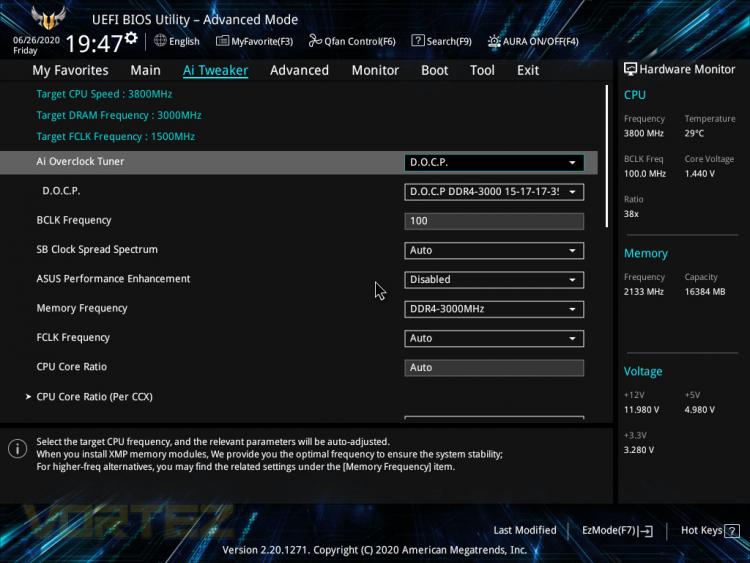750x563 pixels.
Task: Click the Hot Keys question mark icon
Action: [x=732, y=530]
